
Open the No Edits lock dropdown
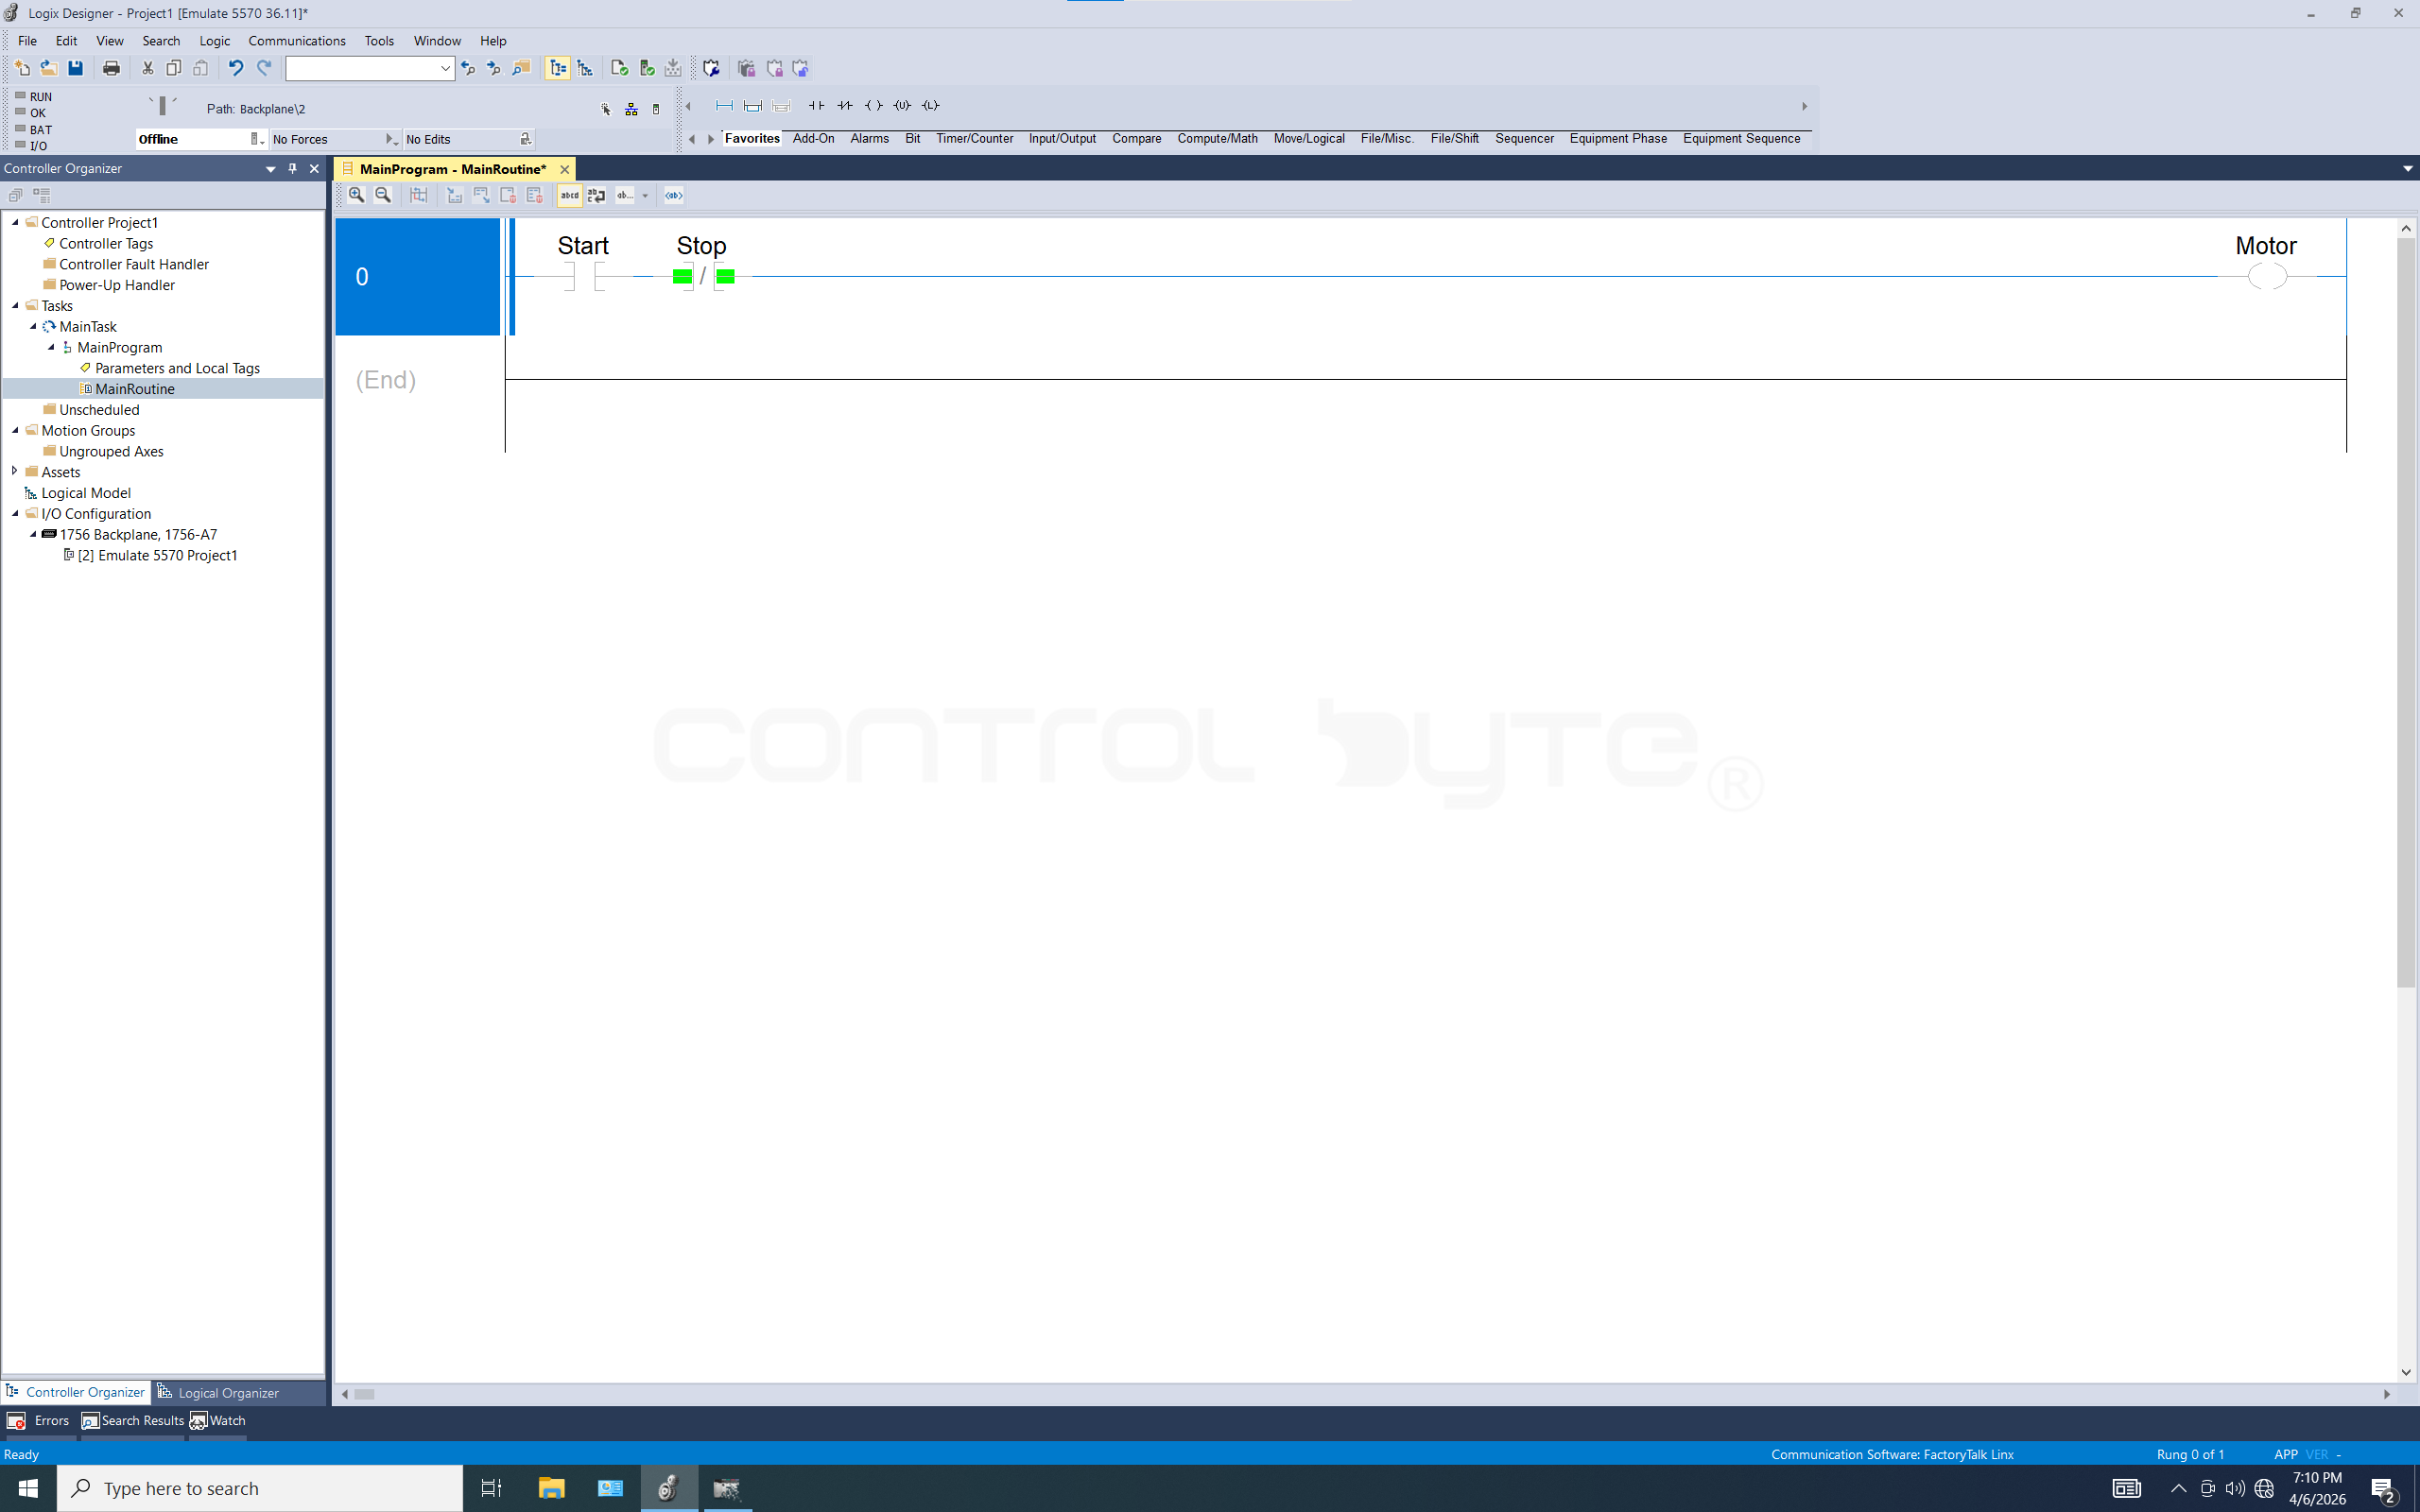(526, 139)
